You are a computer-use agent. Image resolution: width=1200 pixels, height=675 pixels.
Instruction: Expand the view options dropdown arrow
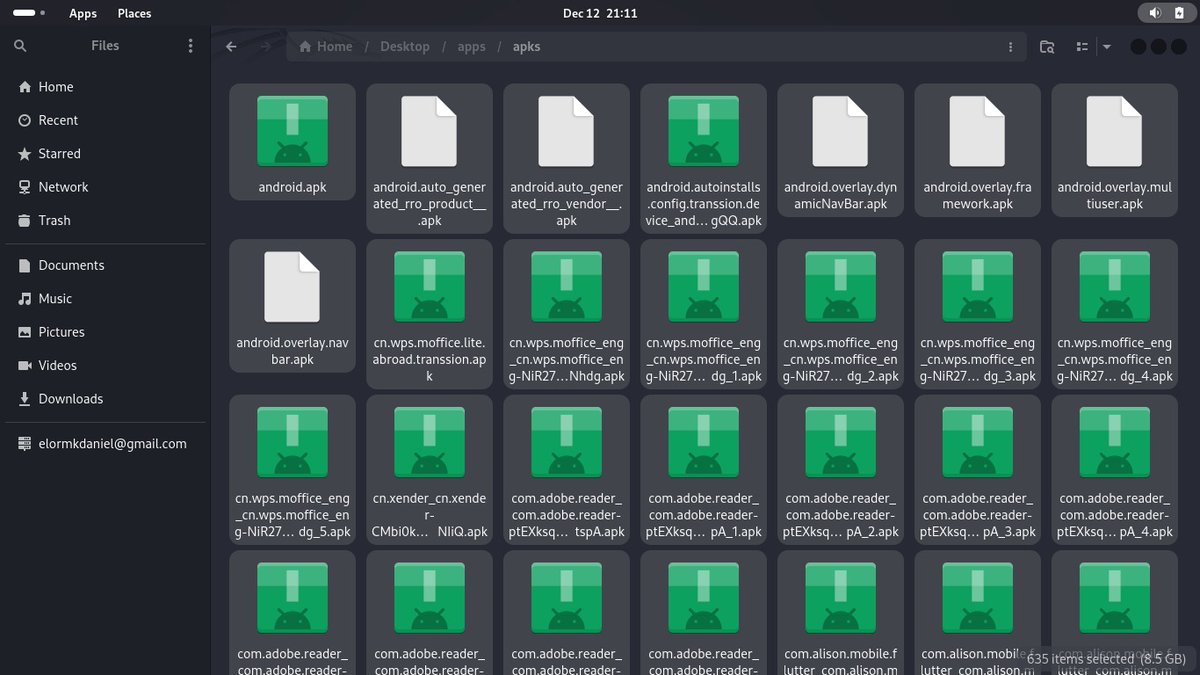click(x=1106, y=46)
